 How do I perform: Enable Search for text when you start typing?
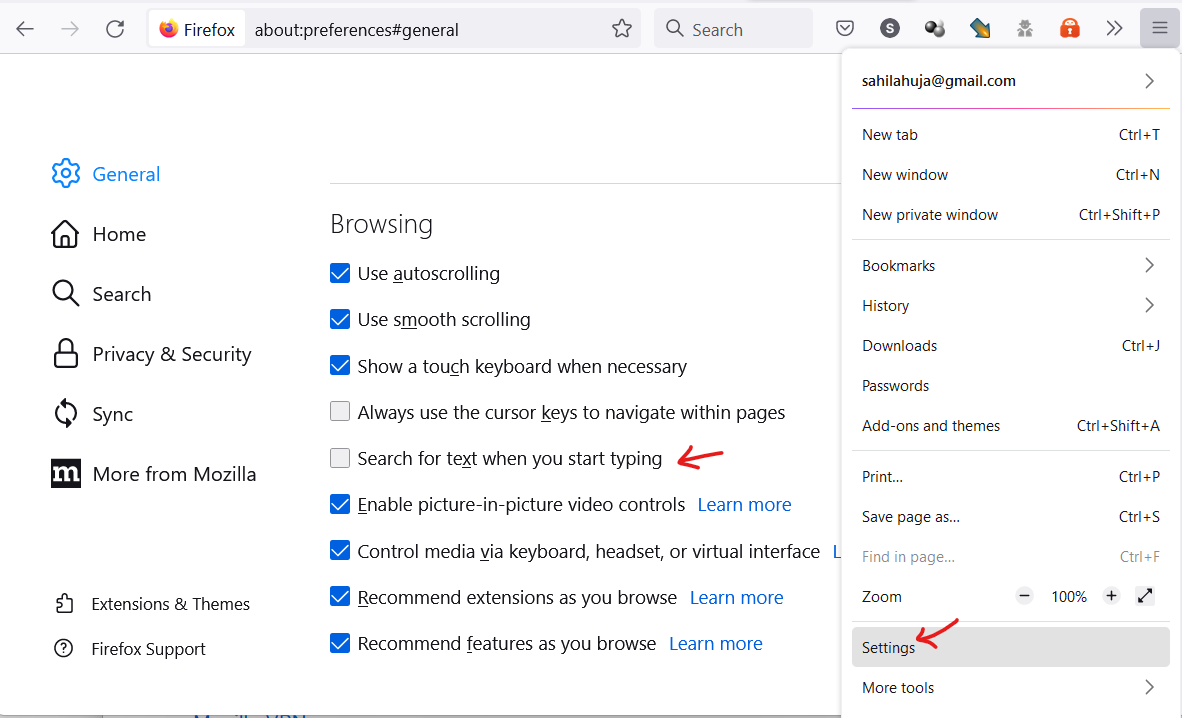point(341,459)
